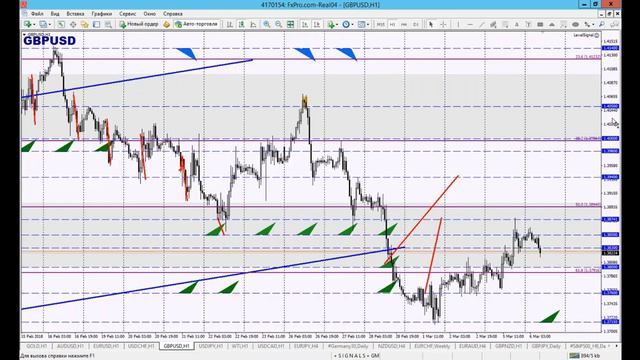Screen dimensions: 640x360
Task: Click the Новый ордер button
Action: [139, 24]
